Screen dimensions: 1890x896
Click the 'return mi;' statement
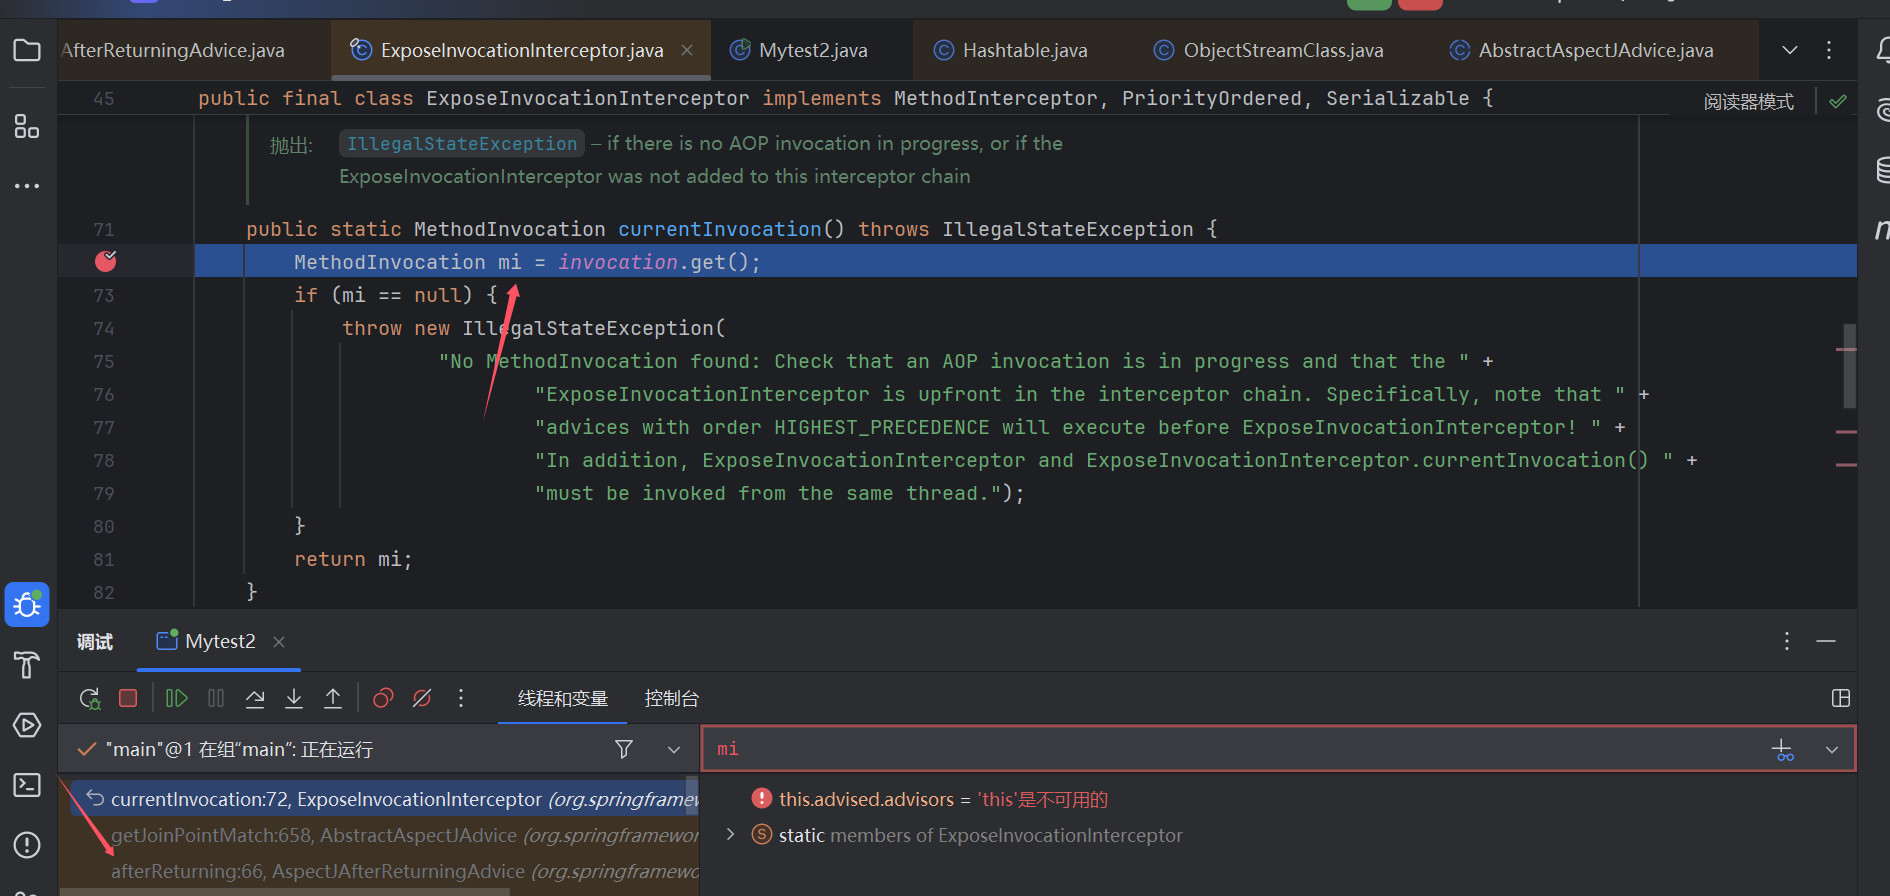pos(353,559)
